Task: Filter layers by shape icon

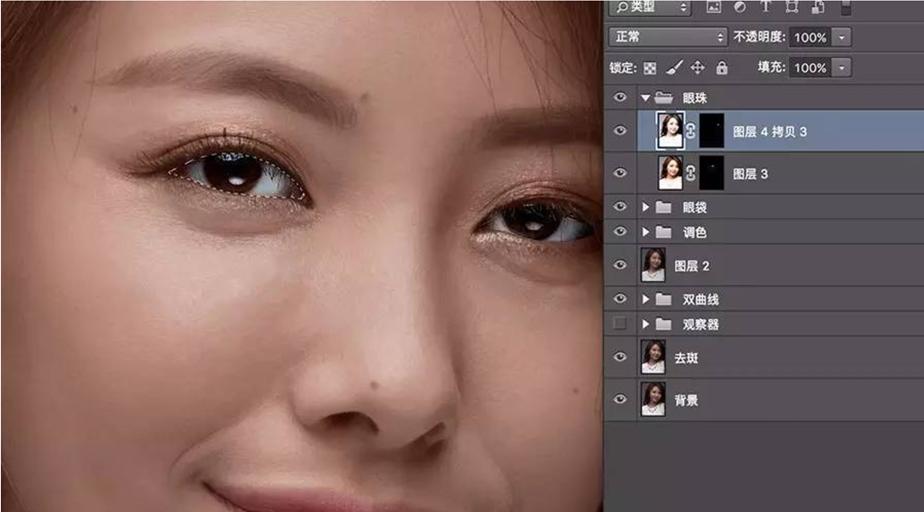Action: (x=791, y=7)
